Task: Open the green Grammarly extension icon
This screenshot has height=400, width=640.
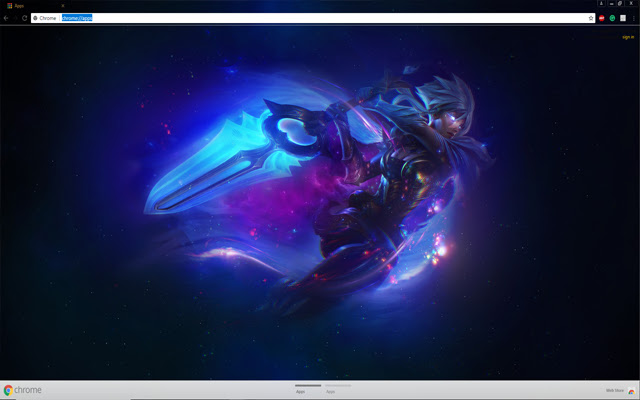Action: click(x=612, y=18)
